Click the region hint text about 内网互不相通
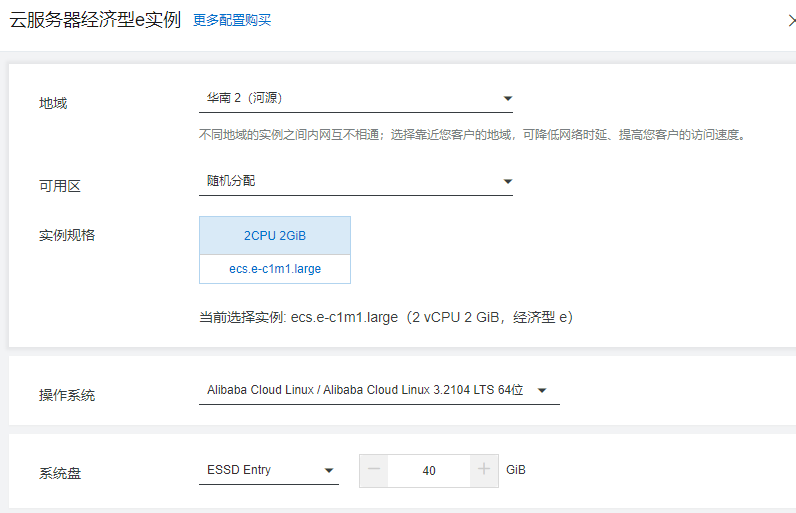 pos(473,135)
